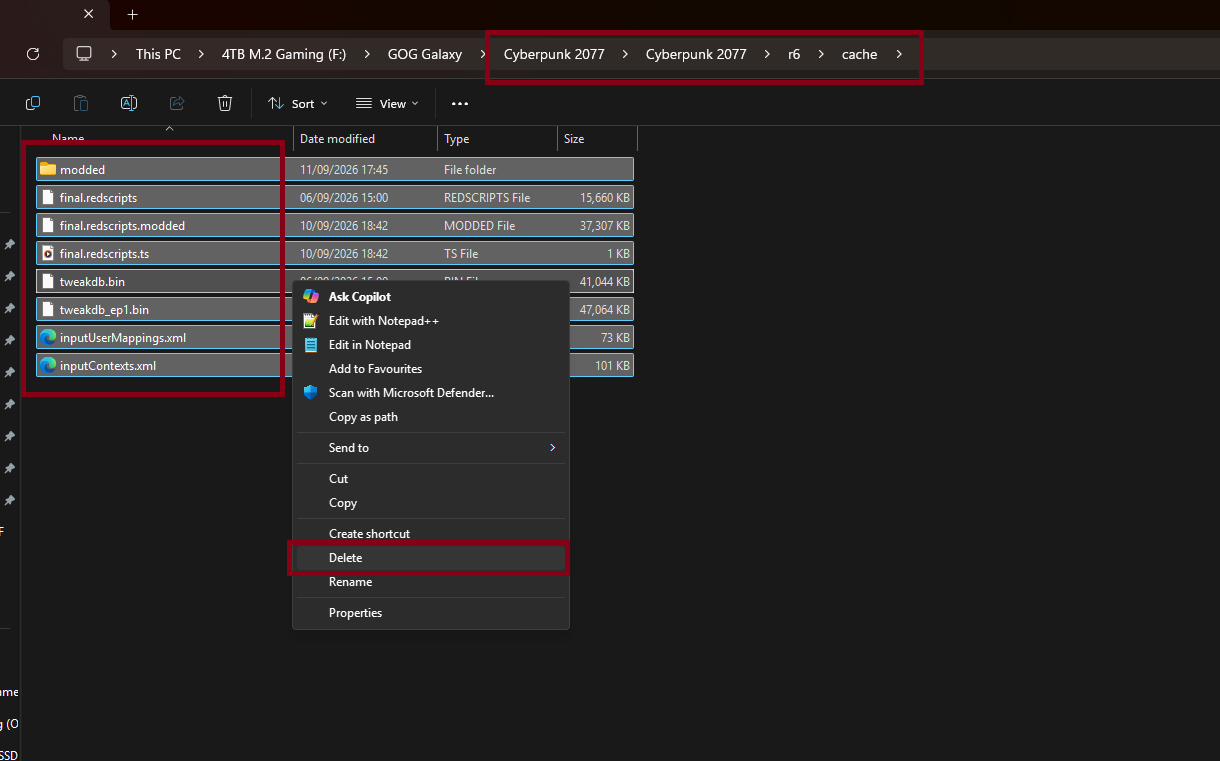
Task: Open the See more ellipsis menu
Action: coord(460,103)
